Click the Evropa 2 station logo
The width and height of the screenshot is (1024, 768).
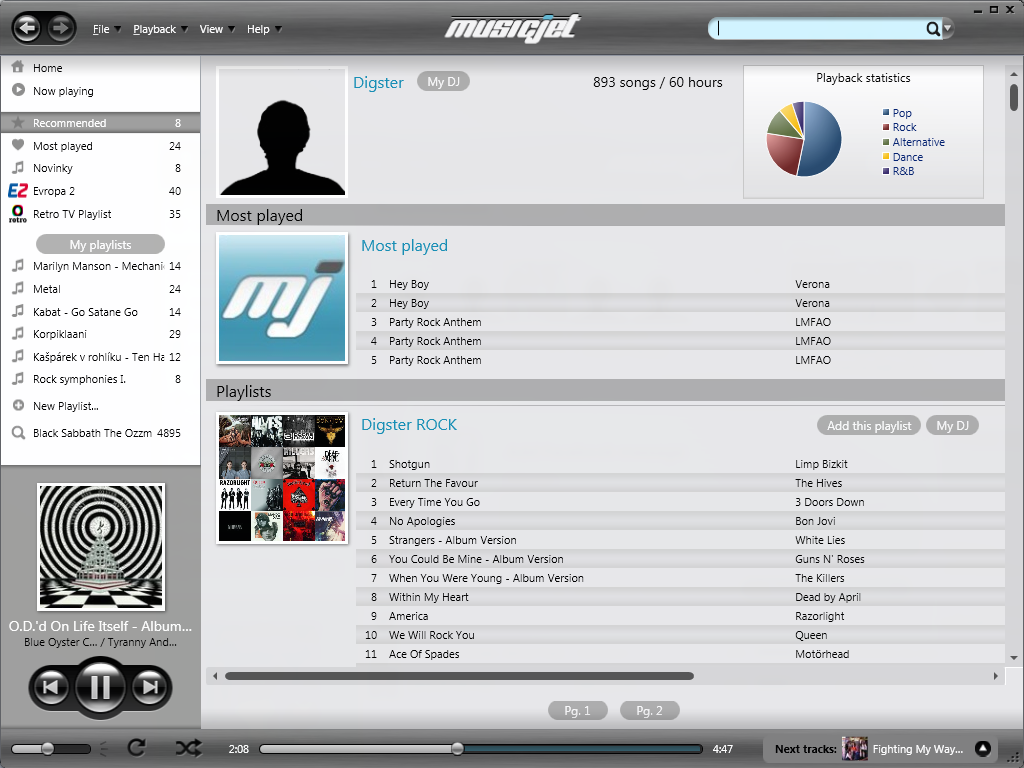pos(18,191)
